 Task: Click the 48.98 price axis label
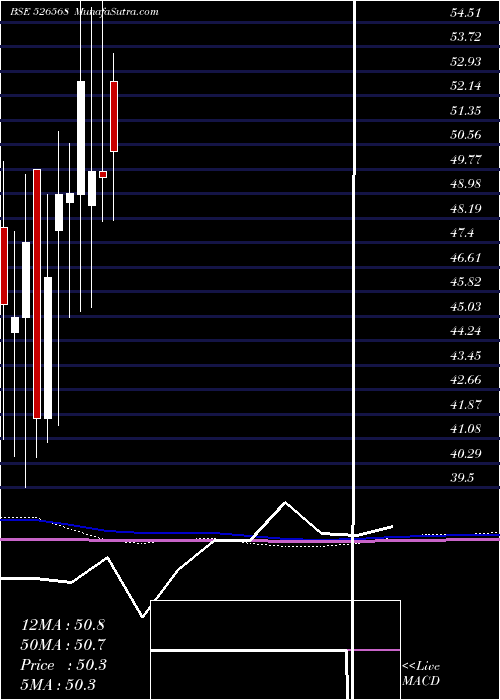pyautogui.click(x=466, y=184)
